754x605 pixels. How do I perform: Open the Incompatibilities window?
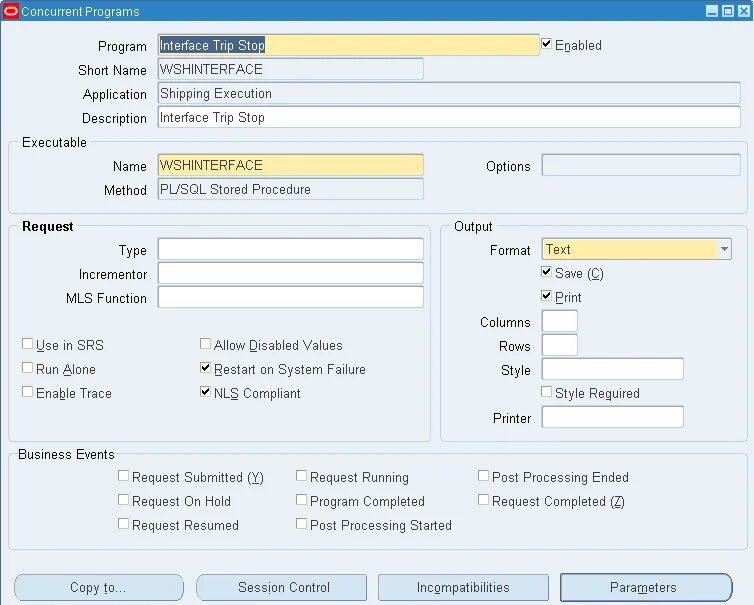tap(463, 587)
